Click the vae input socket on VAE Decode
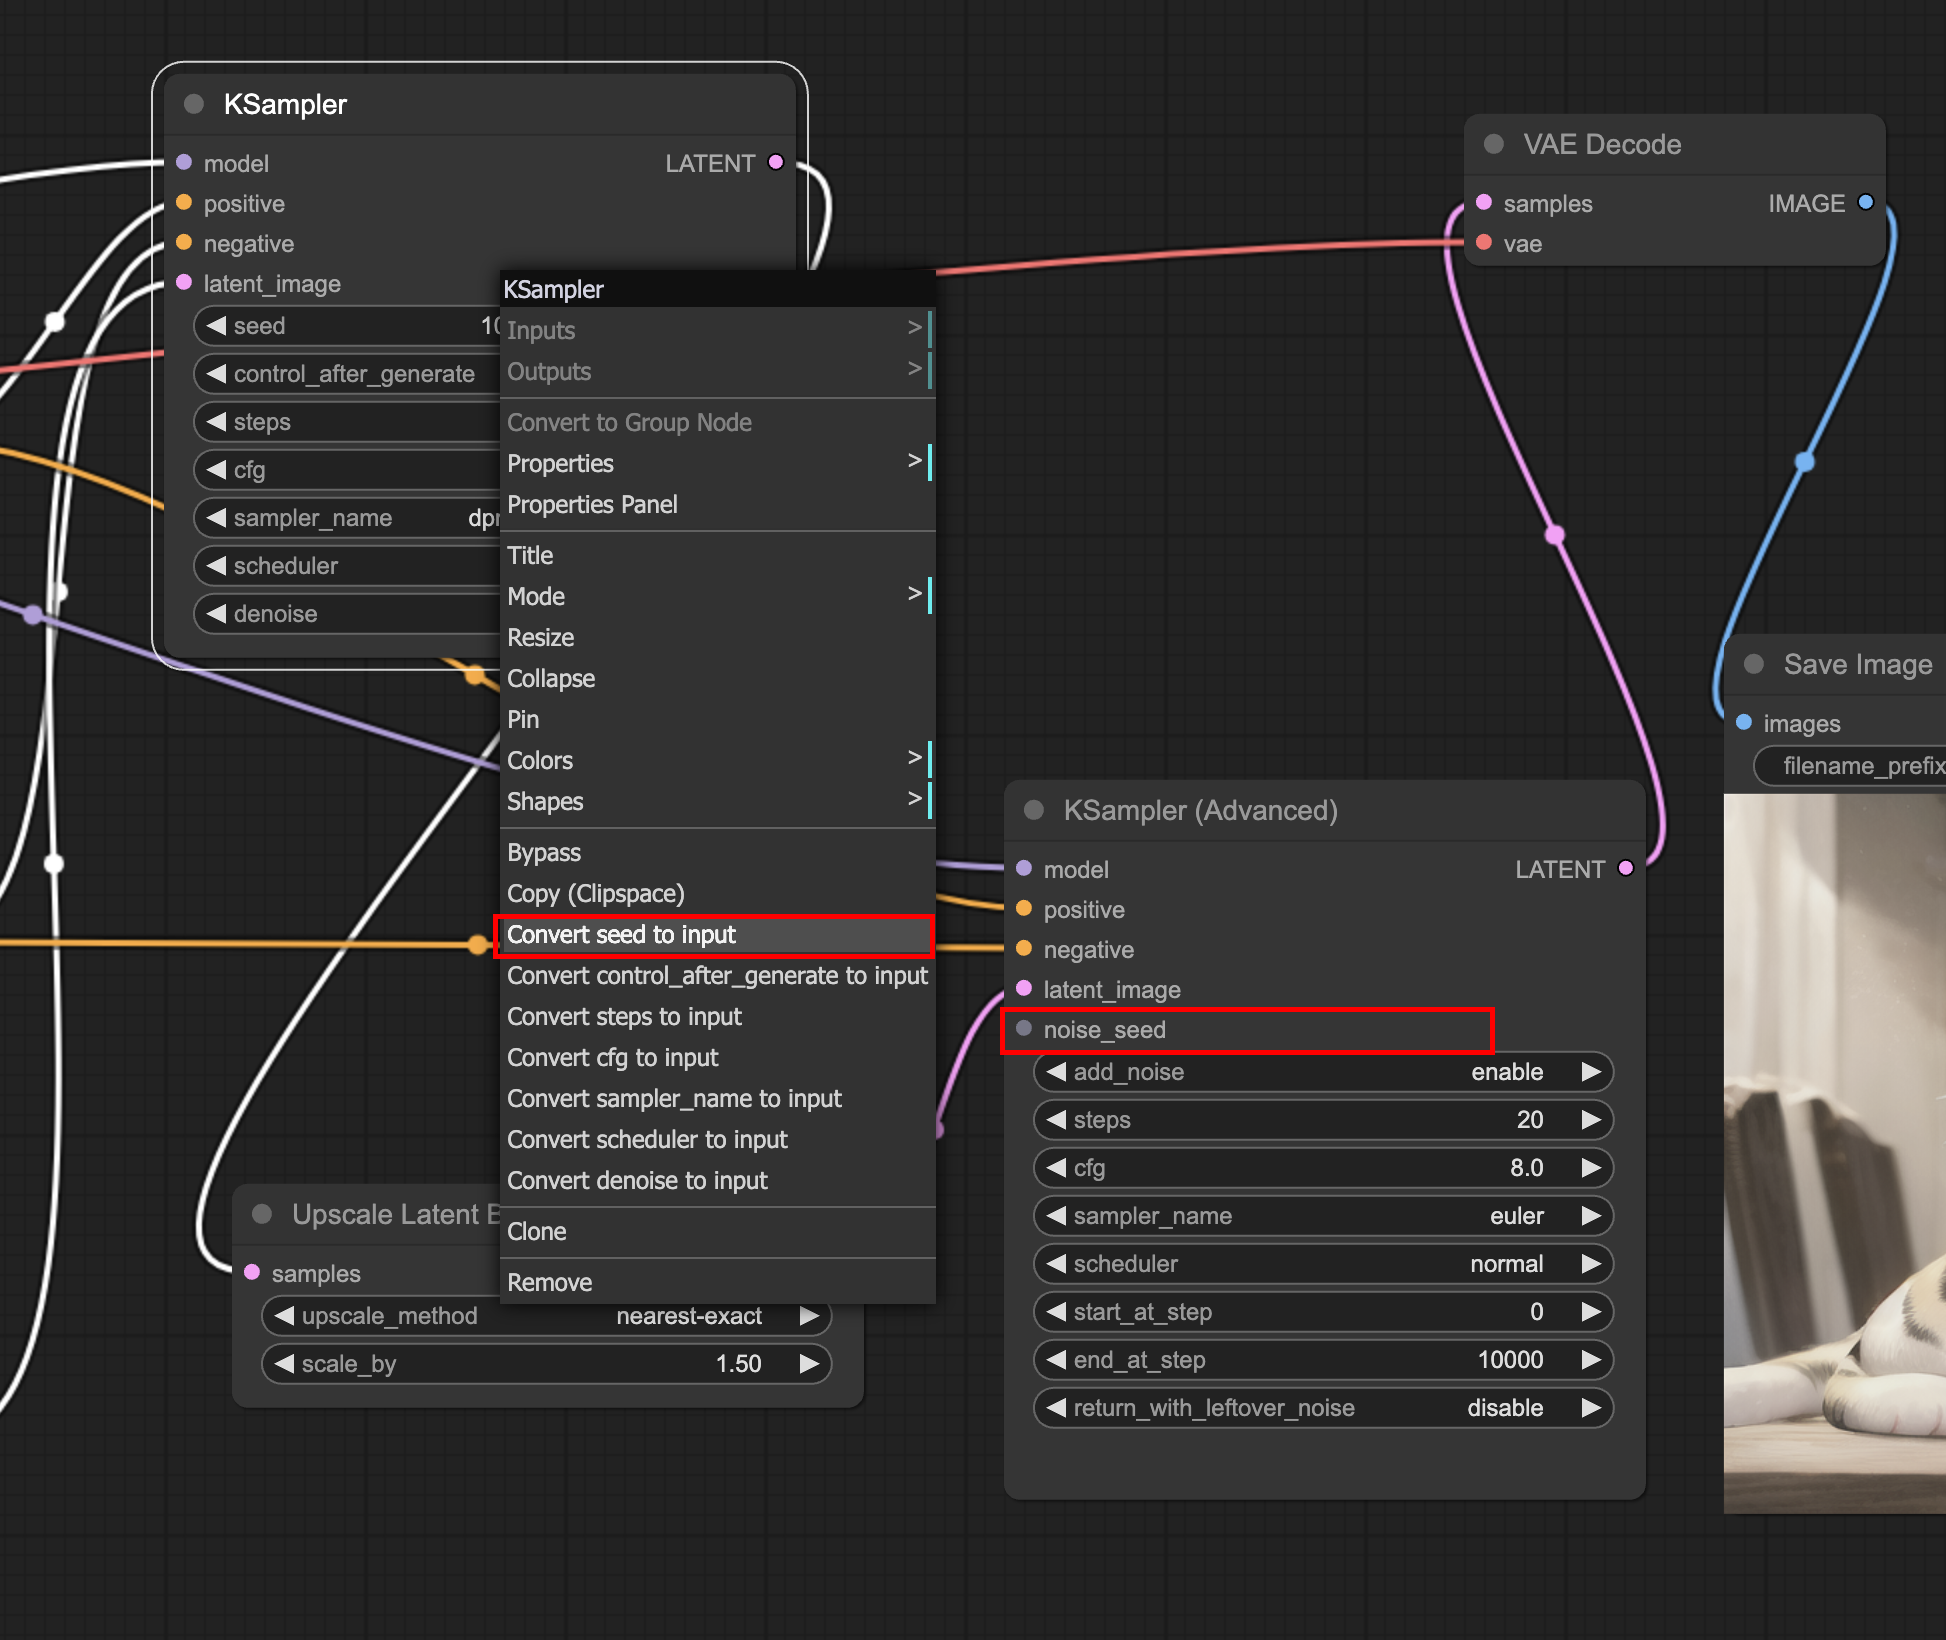 pyautogui.click(x=1484, y=243)
